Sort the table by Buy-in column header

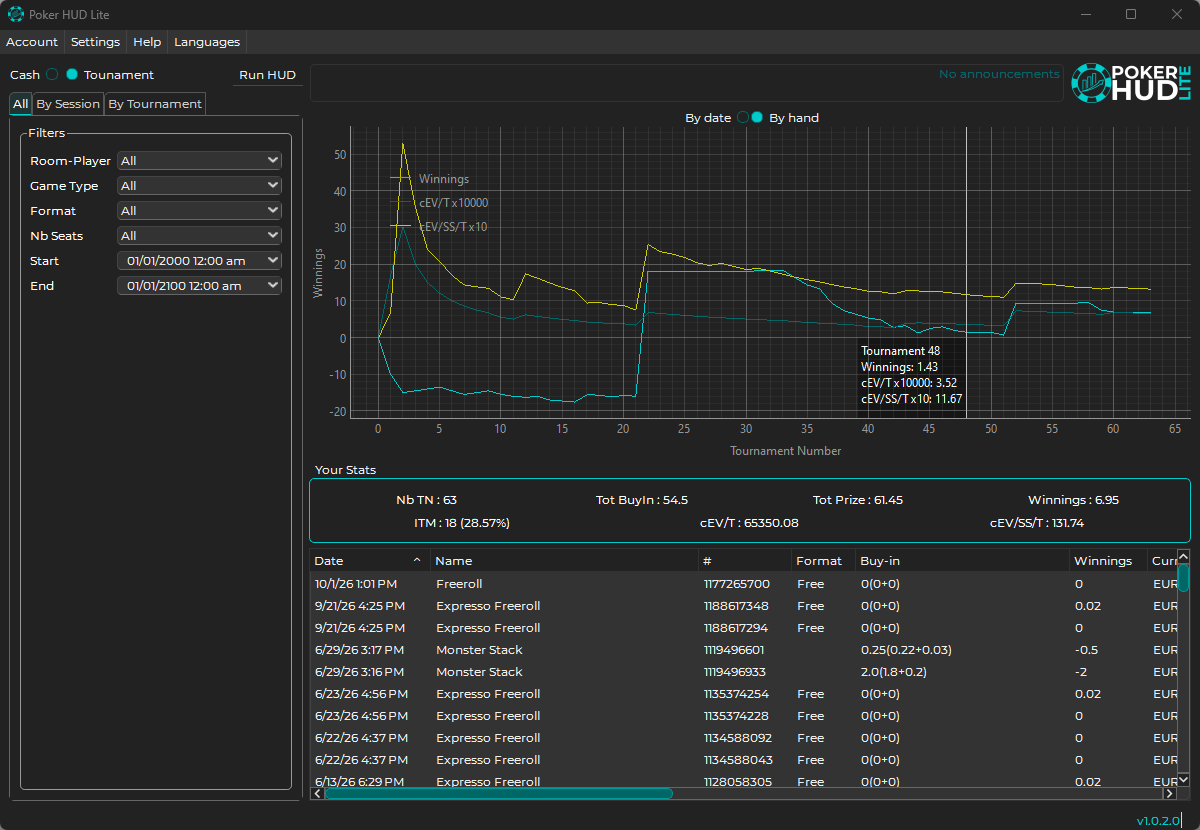[962, 561]
